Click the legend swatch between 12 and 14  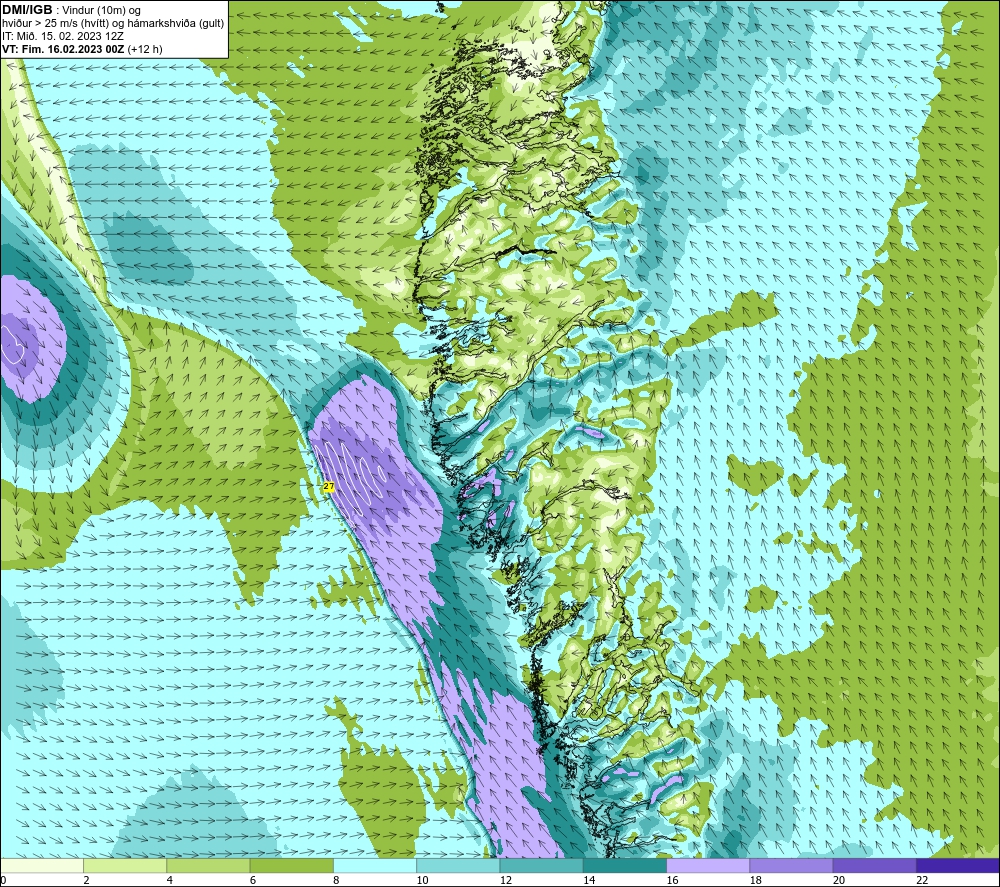(541, 865)
